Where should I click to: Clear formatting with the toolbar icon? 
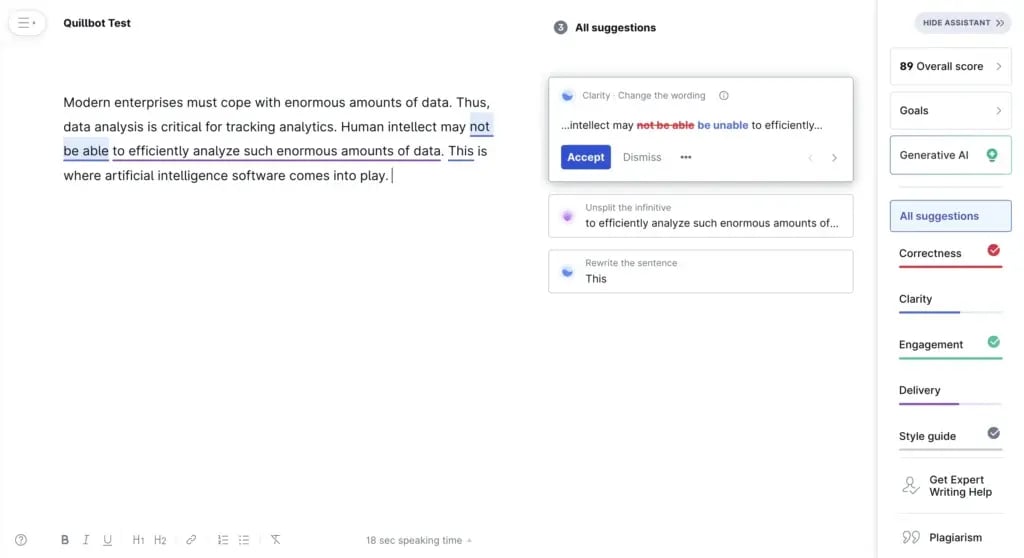pos(275,540)
